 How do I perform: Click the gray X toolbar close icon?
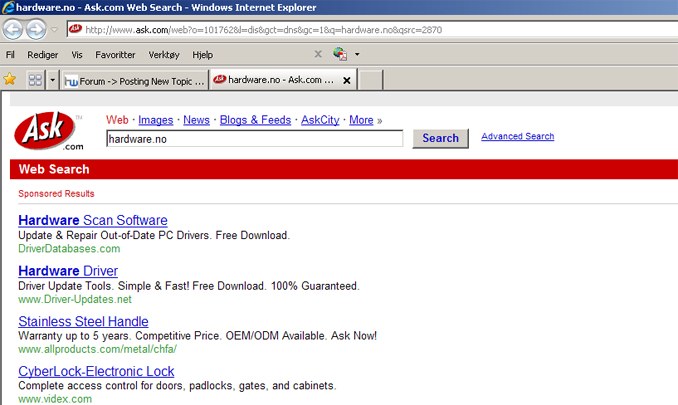tap(318, 54)
